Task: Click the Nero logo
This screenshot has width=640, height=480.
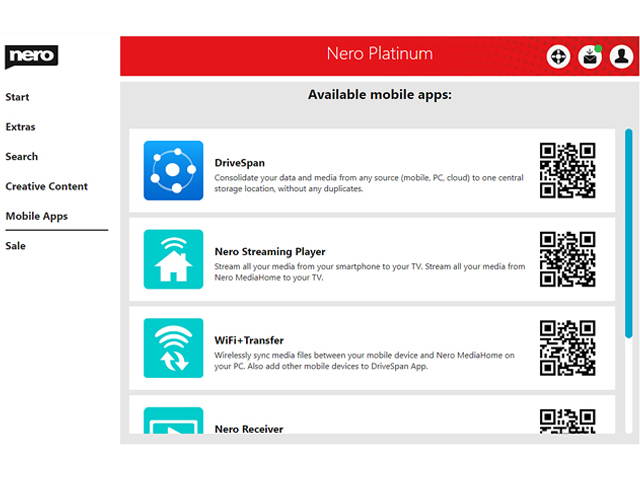Action: (x=31, y=57)
